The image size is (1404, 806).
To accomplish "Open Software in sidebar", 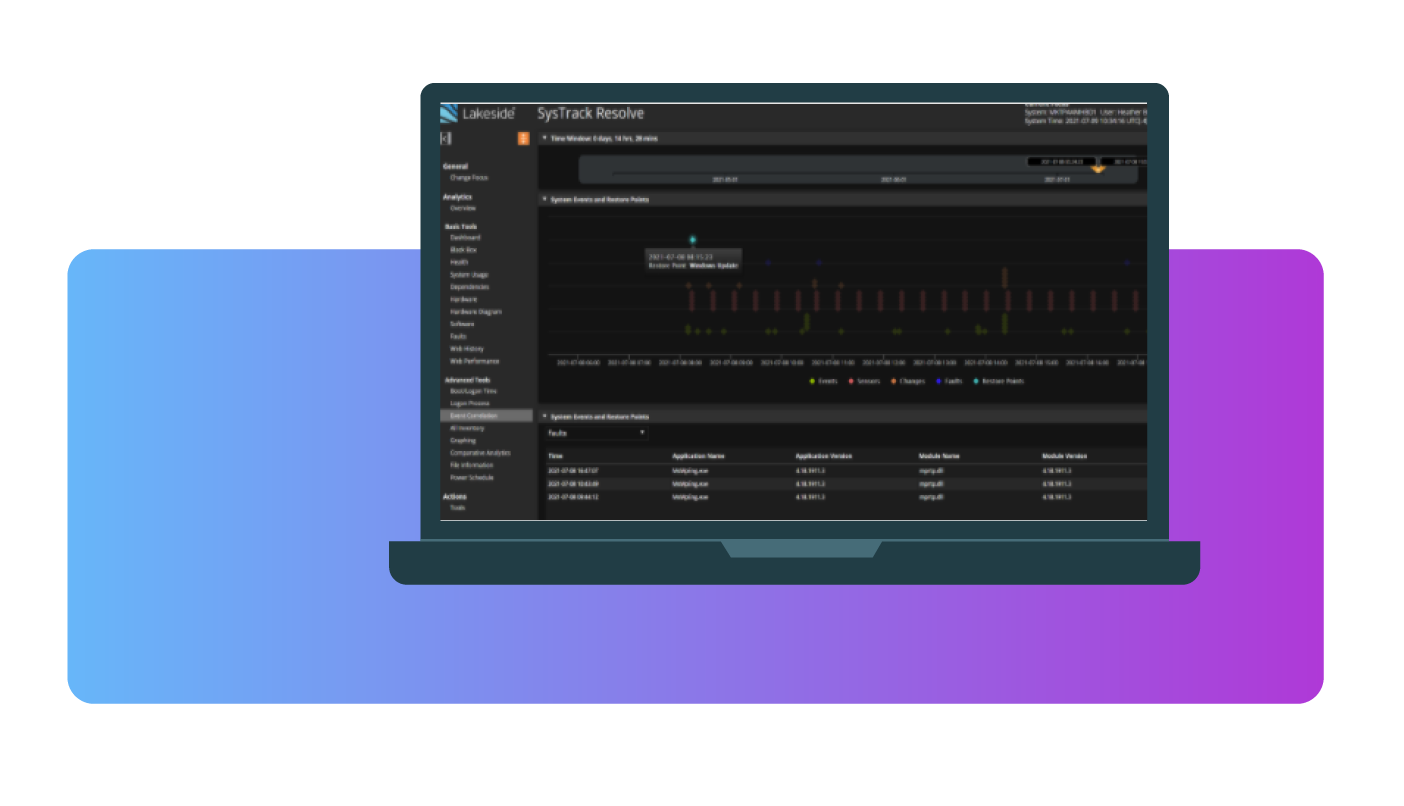I will click(463, 324).
